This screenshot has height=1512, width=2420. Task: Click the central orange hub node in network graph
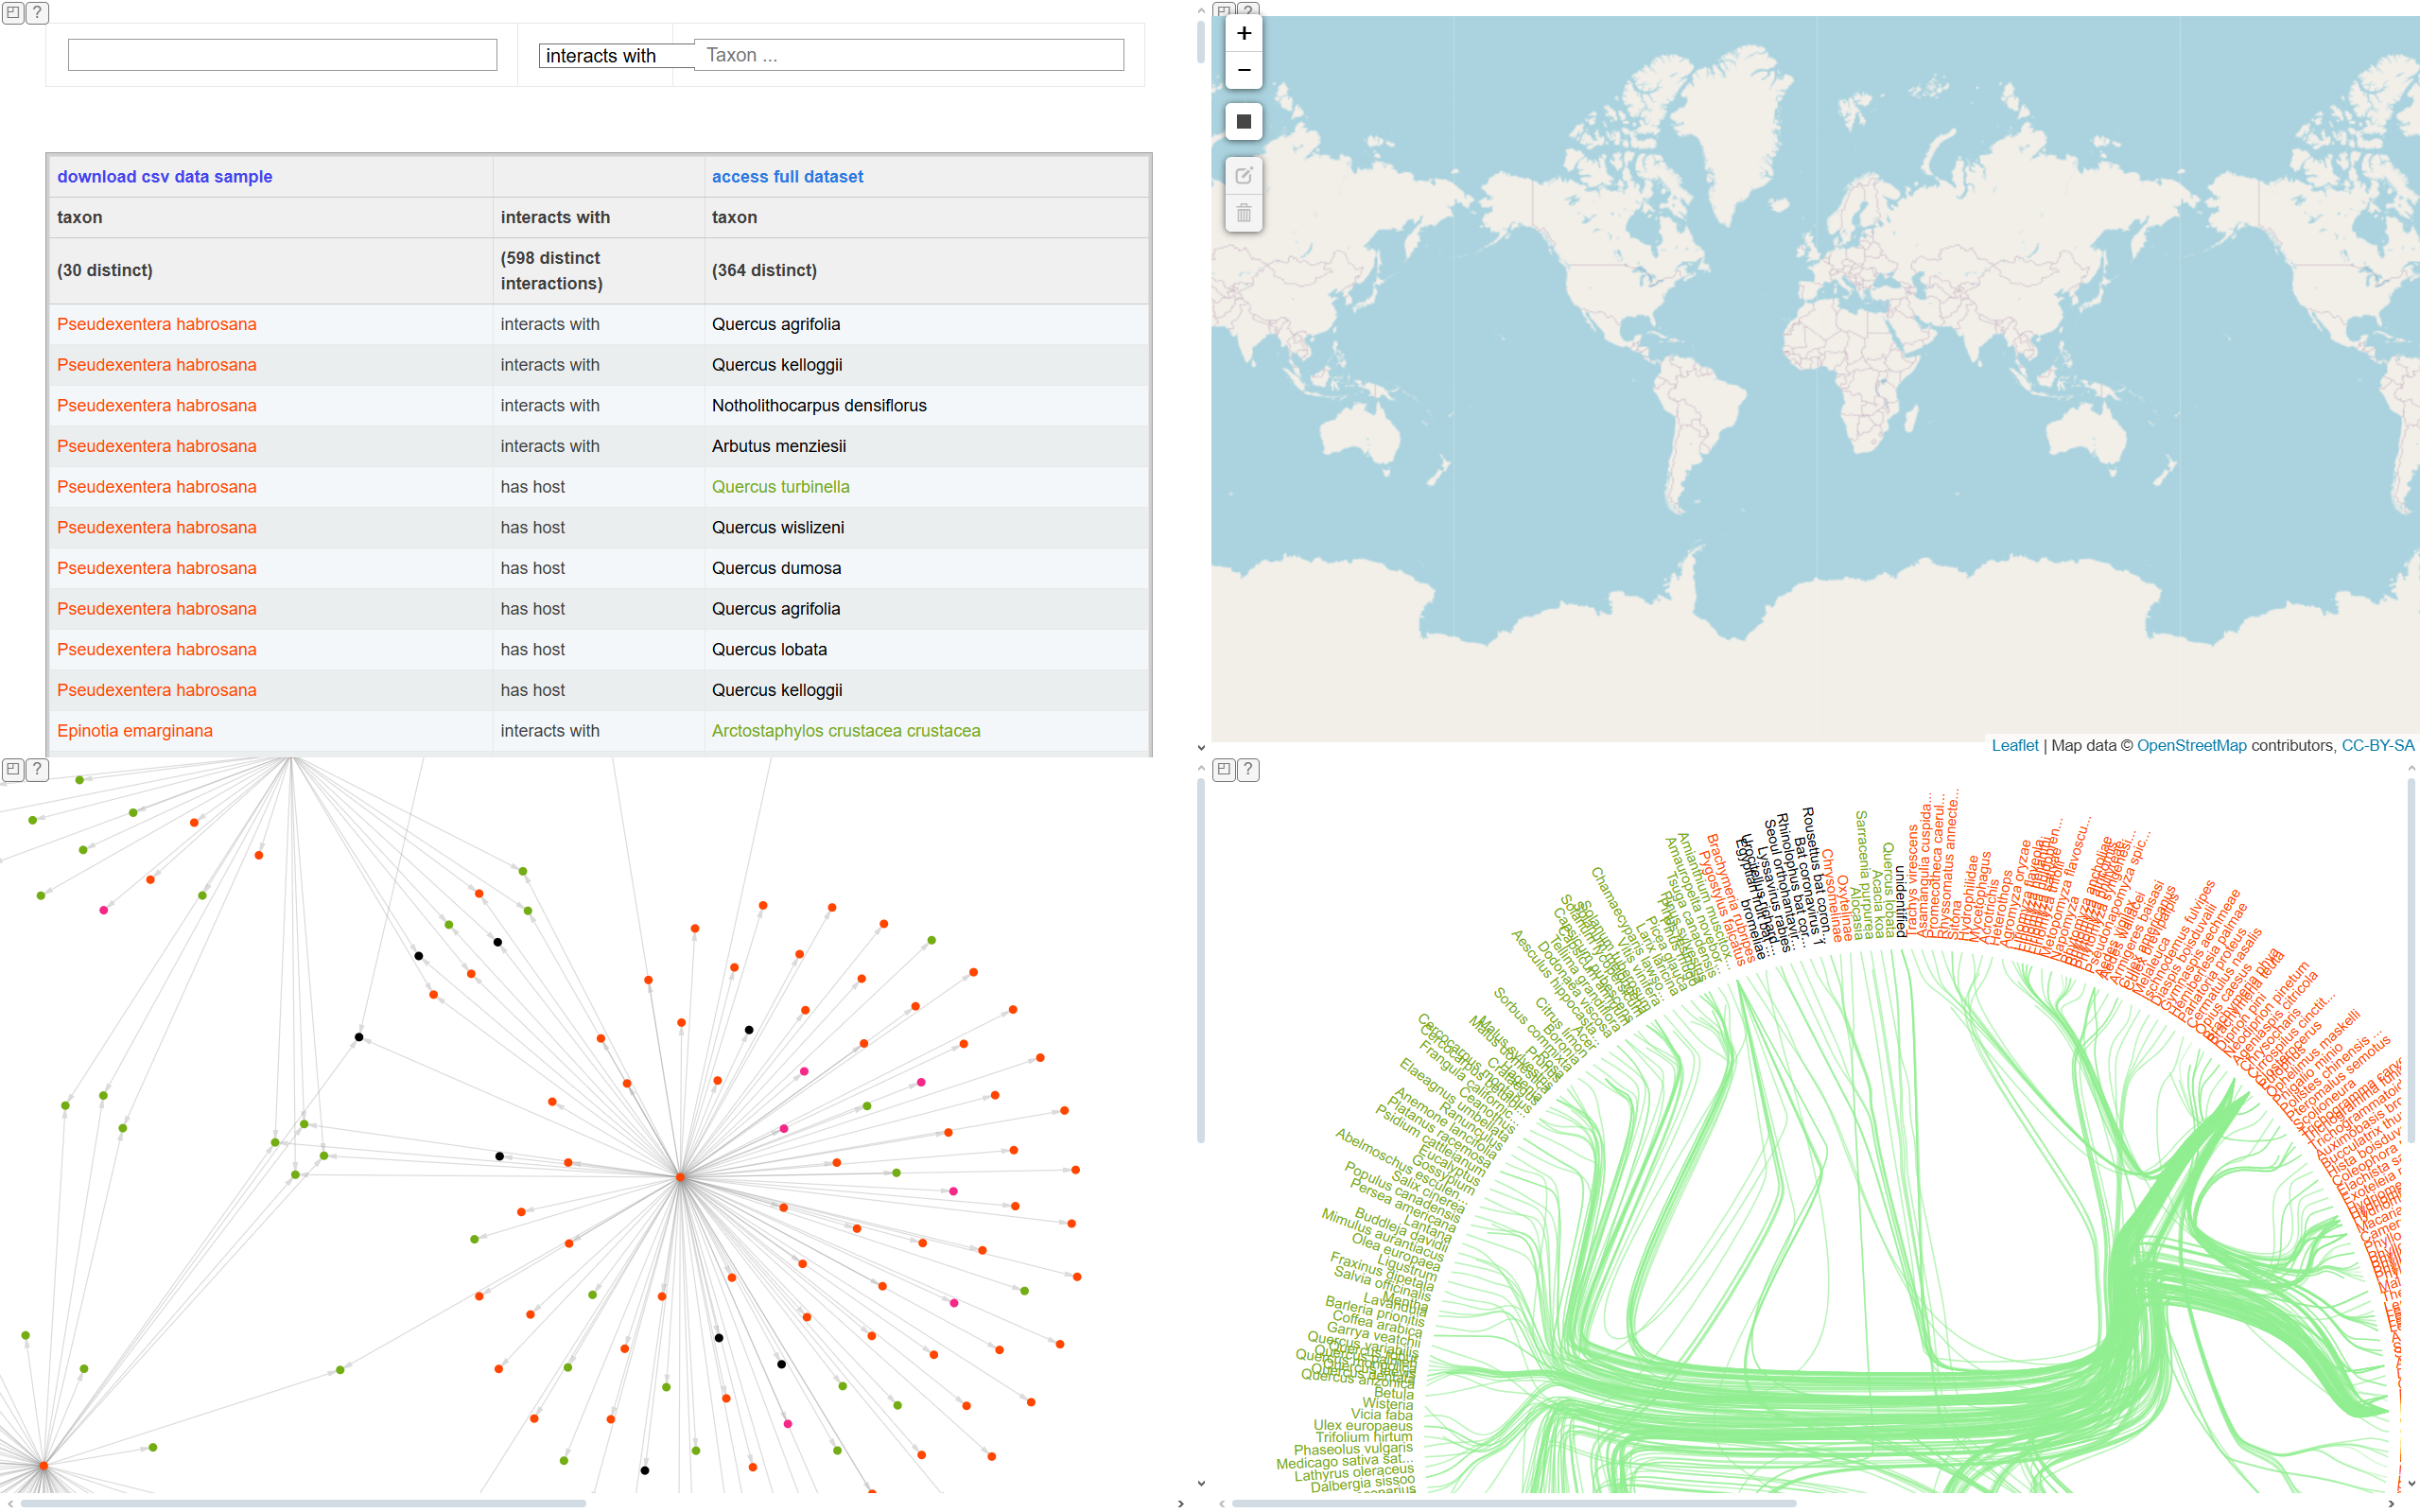(681, 1177)
